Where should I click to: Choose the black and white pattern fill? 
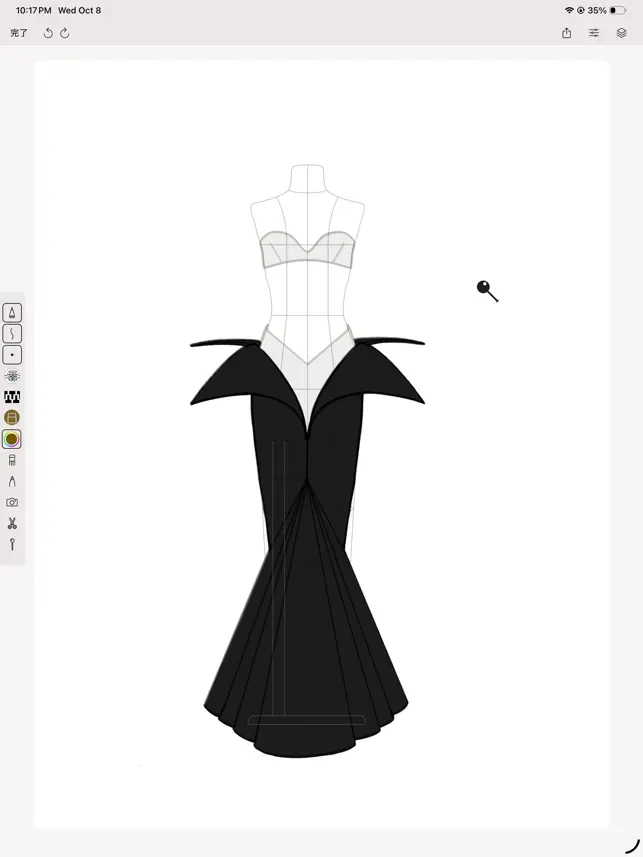pyautogui.click(x=12, y=397)
